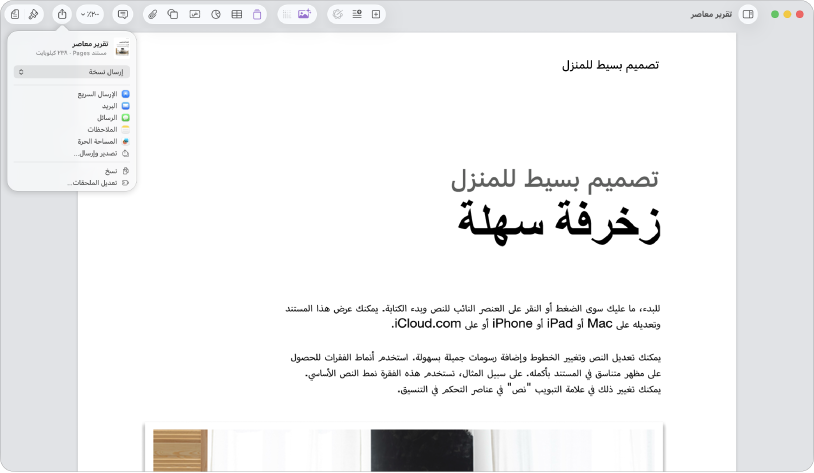814x473 pixels.
Task: Click the lines with badge toolbar icon
Action: 357,15
